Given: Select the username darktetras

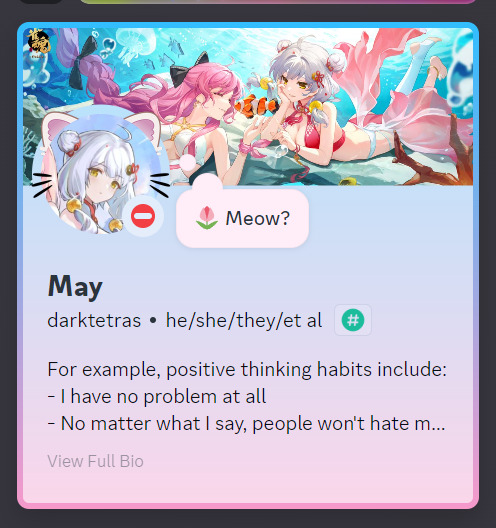Looking at the screenshot, I should click(94, 320).
